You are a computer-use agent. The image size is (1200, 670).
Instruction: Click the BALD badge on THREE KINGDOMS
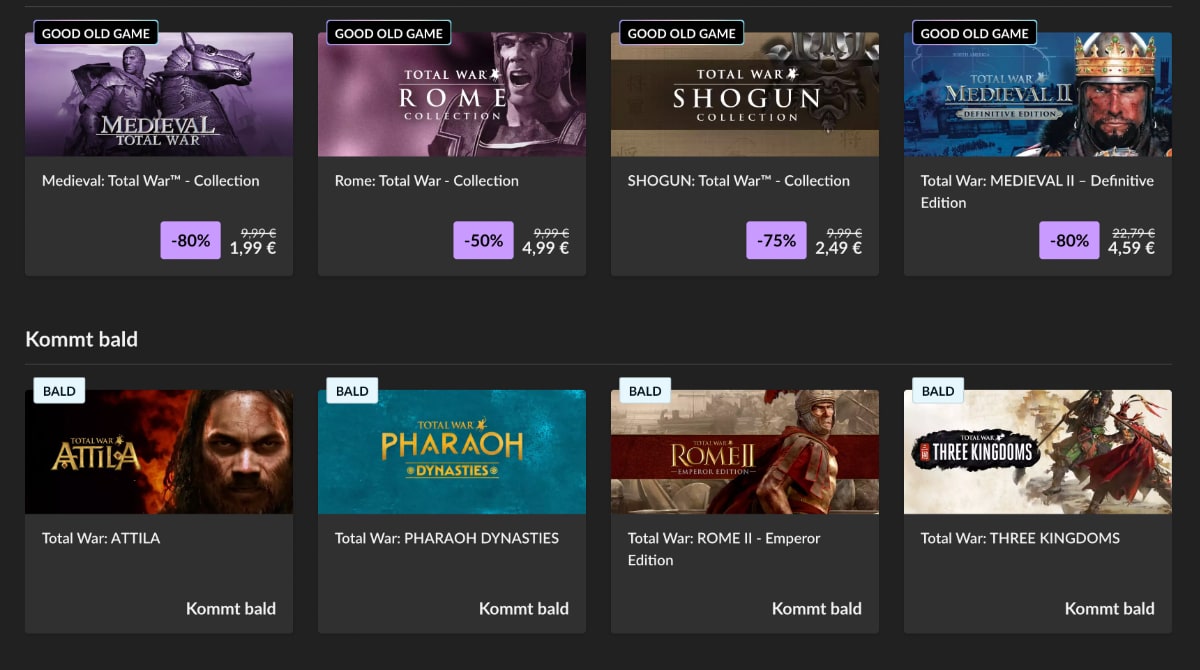pos(937,391)
